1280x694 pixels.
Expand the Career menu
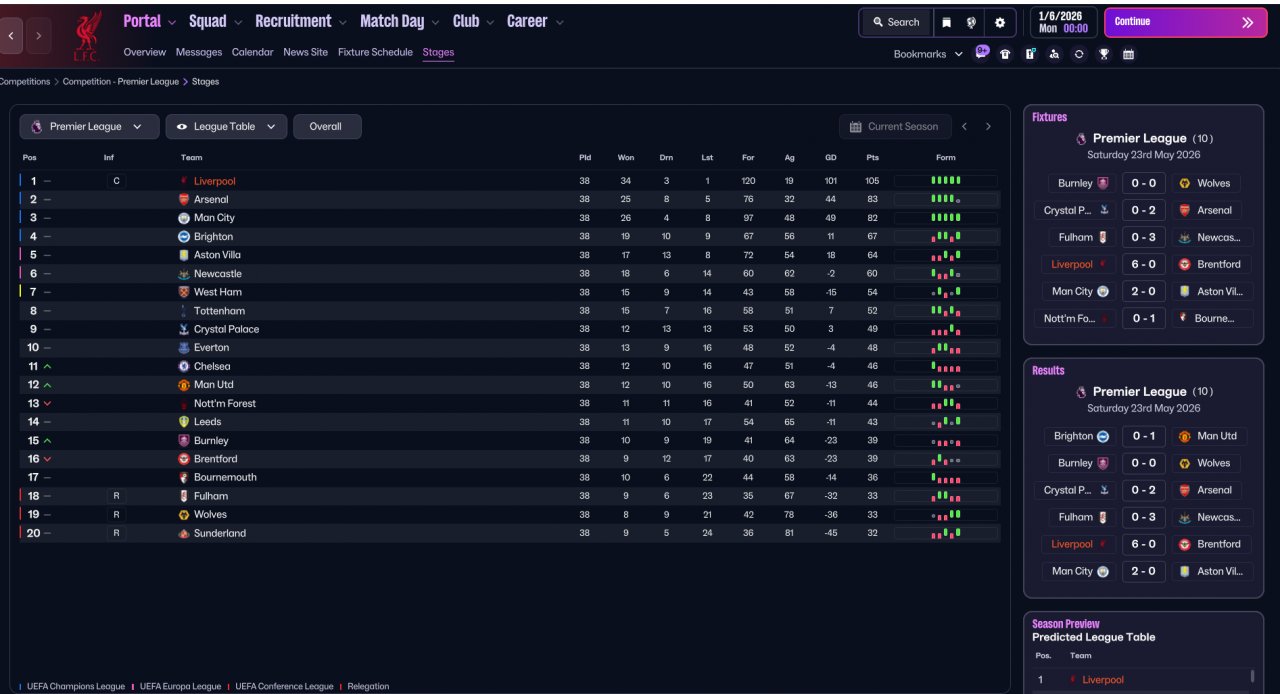click(535, 21)
